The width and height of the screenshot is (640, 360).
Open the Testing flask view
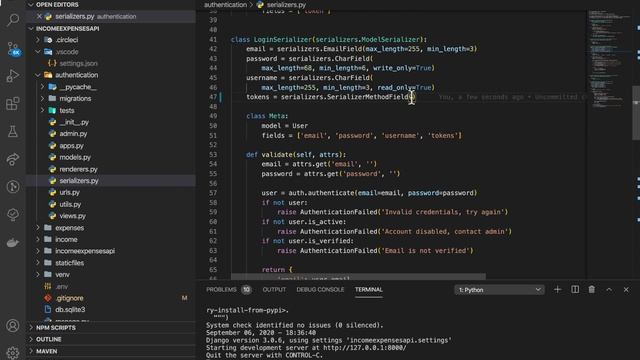point(13,131)
